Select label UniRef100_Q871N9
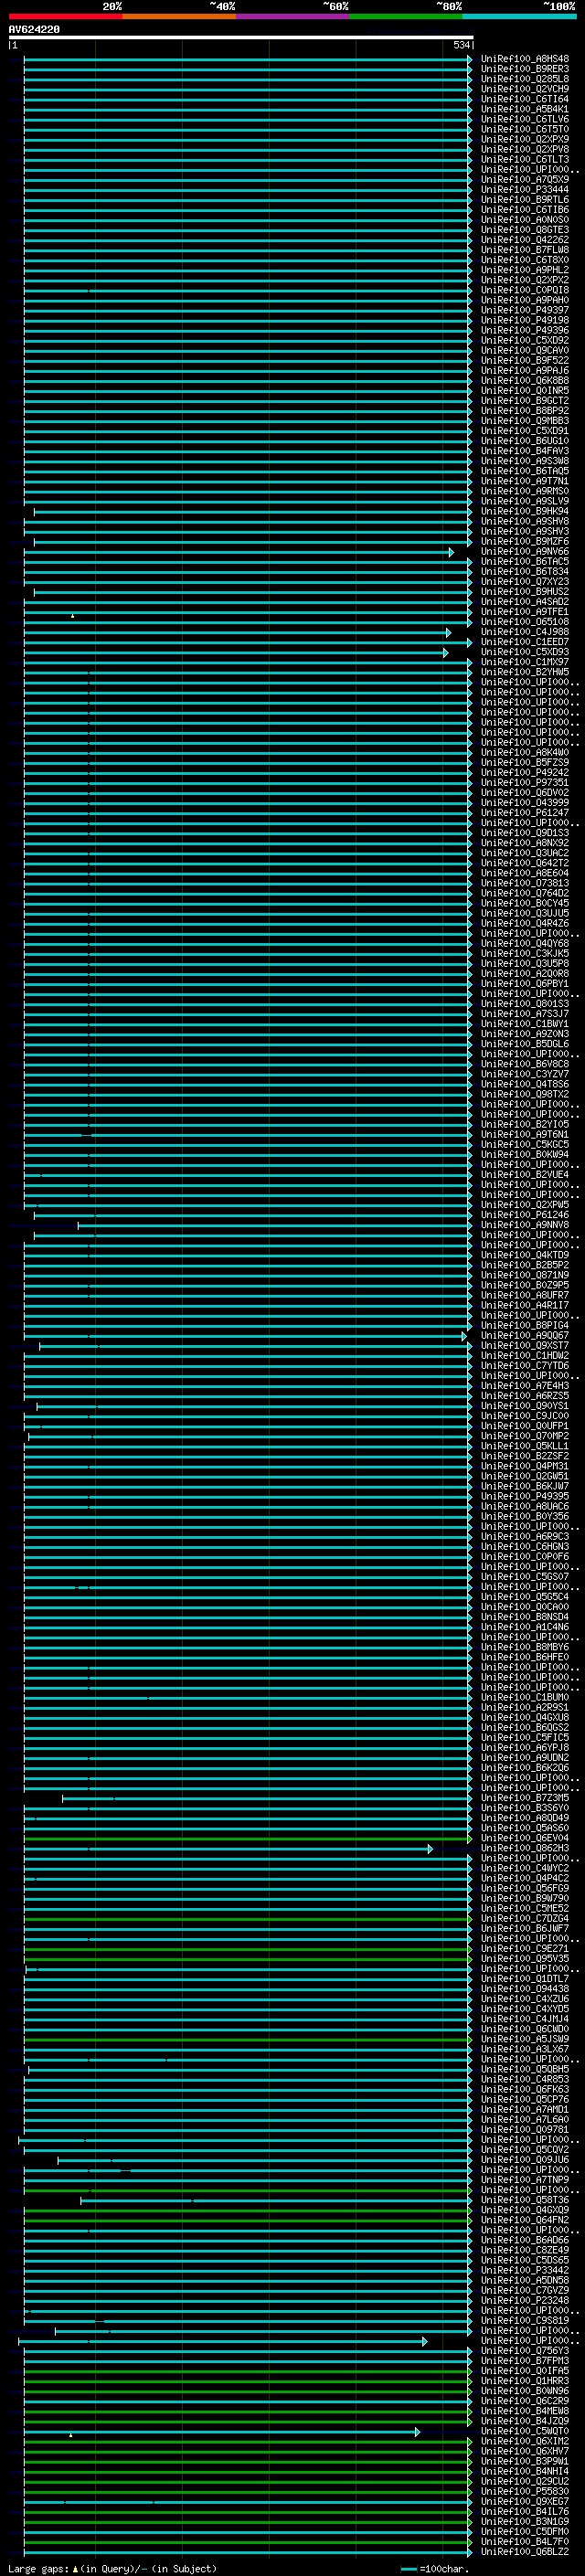 point(525,1275)
